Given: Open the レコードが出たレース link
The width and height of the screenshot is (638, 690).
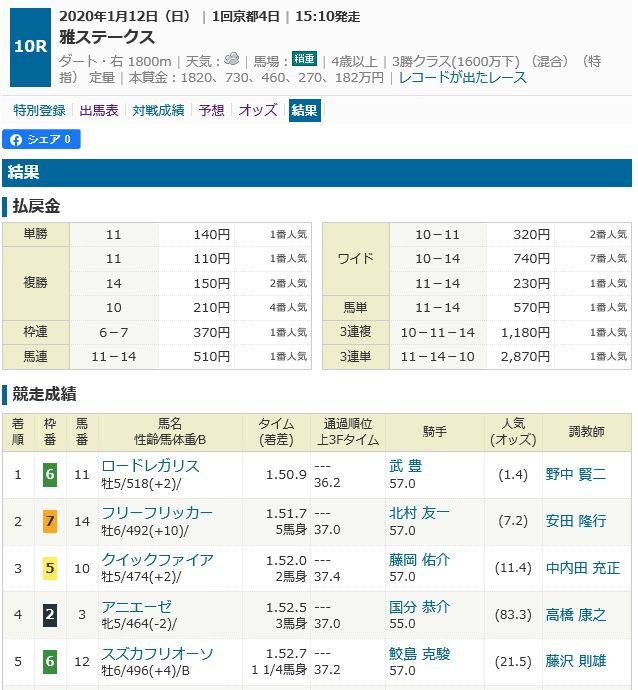Looking at the screenshot, I should point(464,77).
